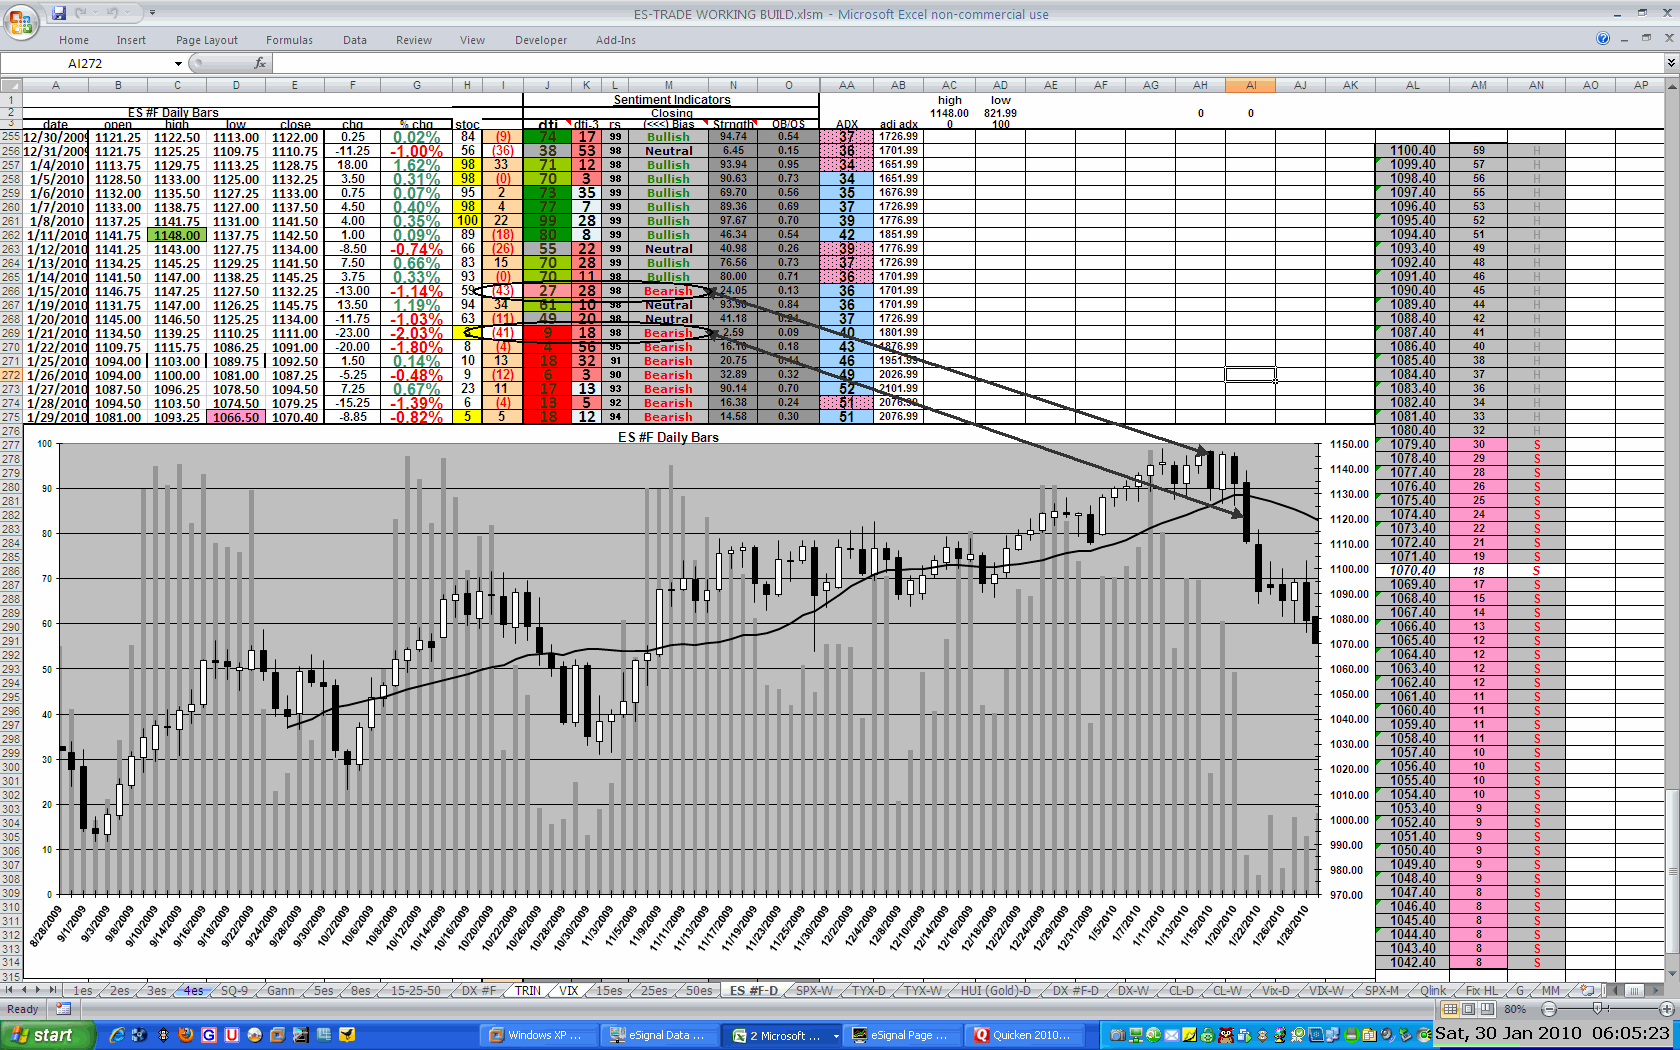
Task: Jump to the first sheet tab arrow
Action: (10, 990)
